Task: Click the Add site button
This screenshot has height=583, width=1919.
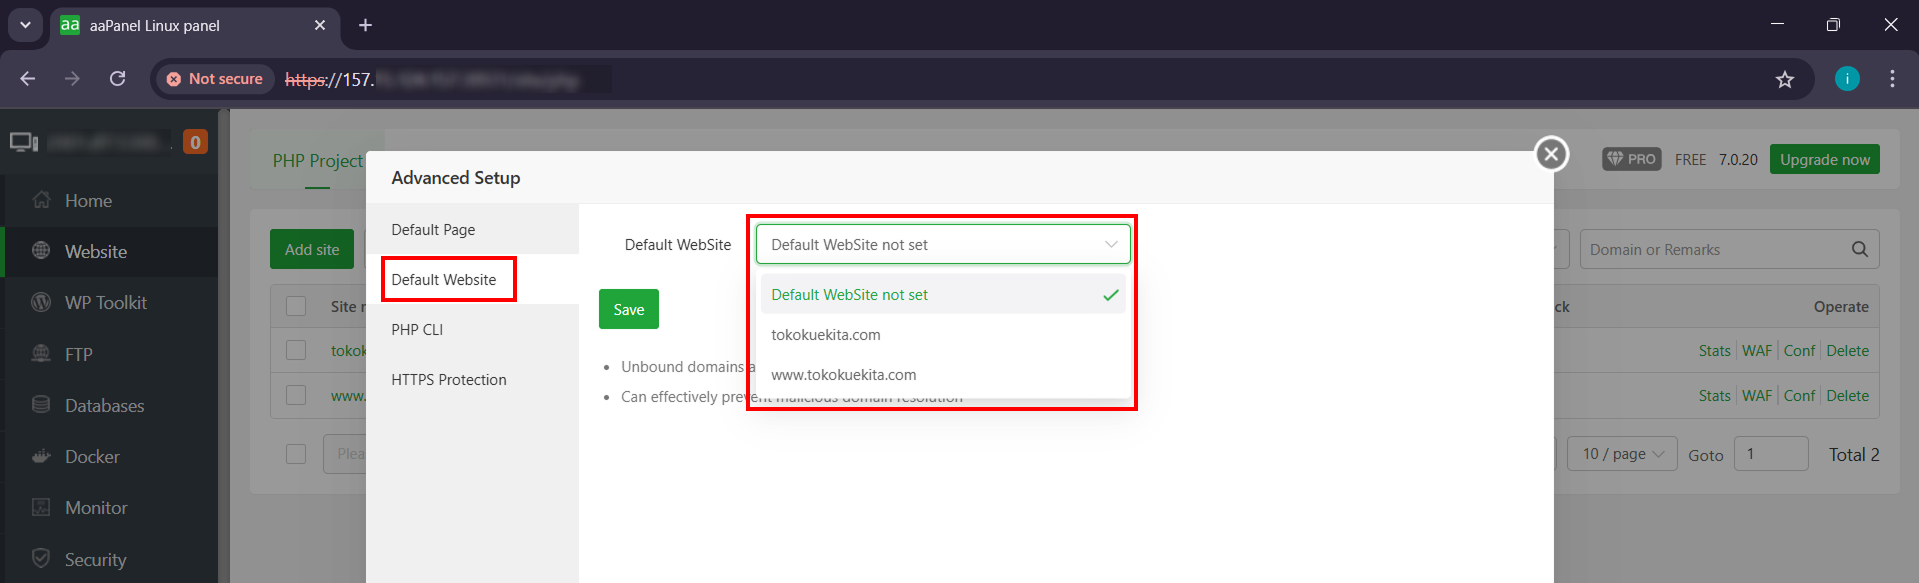Action: [x=312, y=249]
